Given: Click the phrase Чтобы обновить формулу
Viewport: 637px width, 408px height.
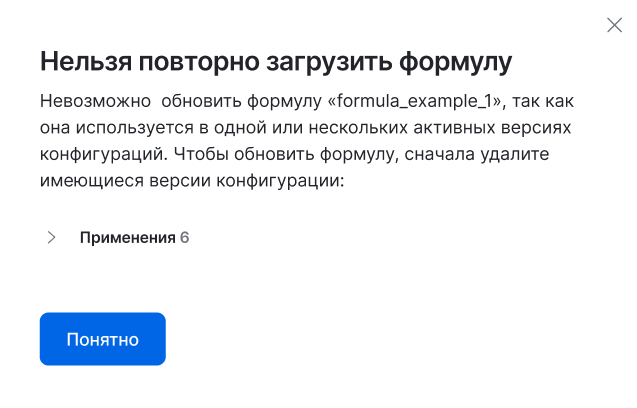Looking at the screenshot, I should 283,156.
